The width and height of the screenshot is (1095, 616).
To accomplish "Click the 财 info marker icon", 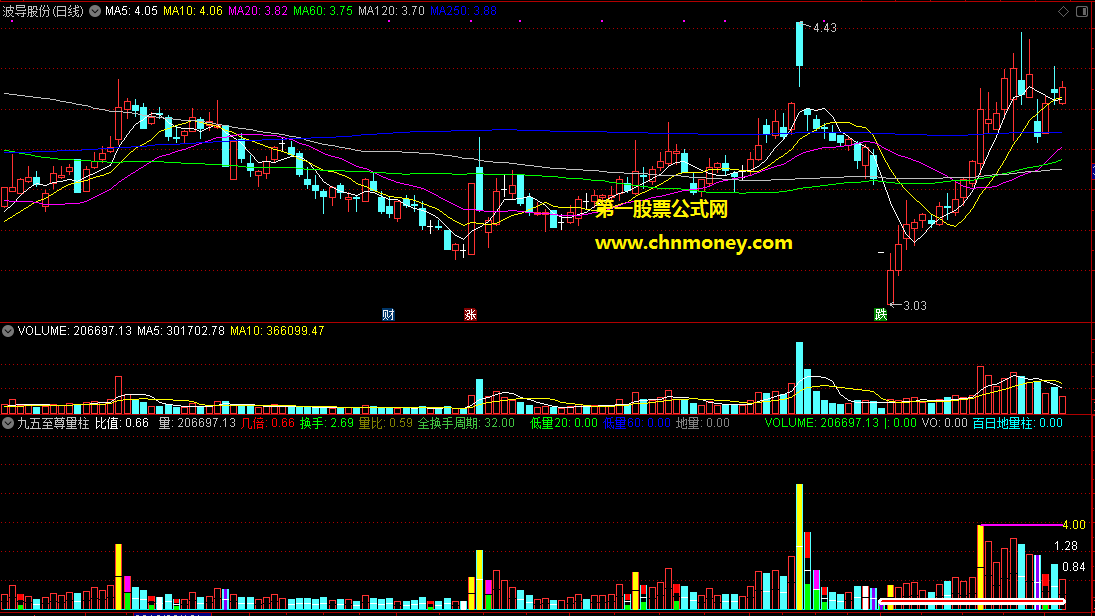I will tap(388, 315).
